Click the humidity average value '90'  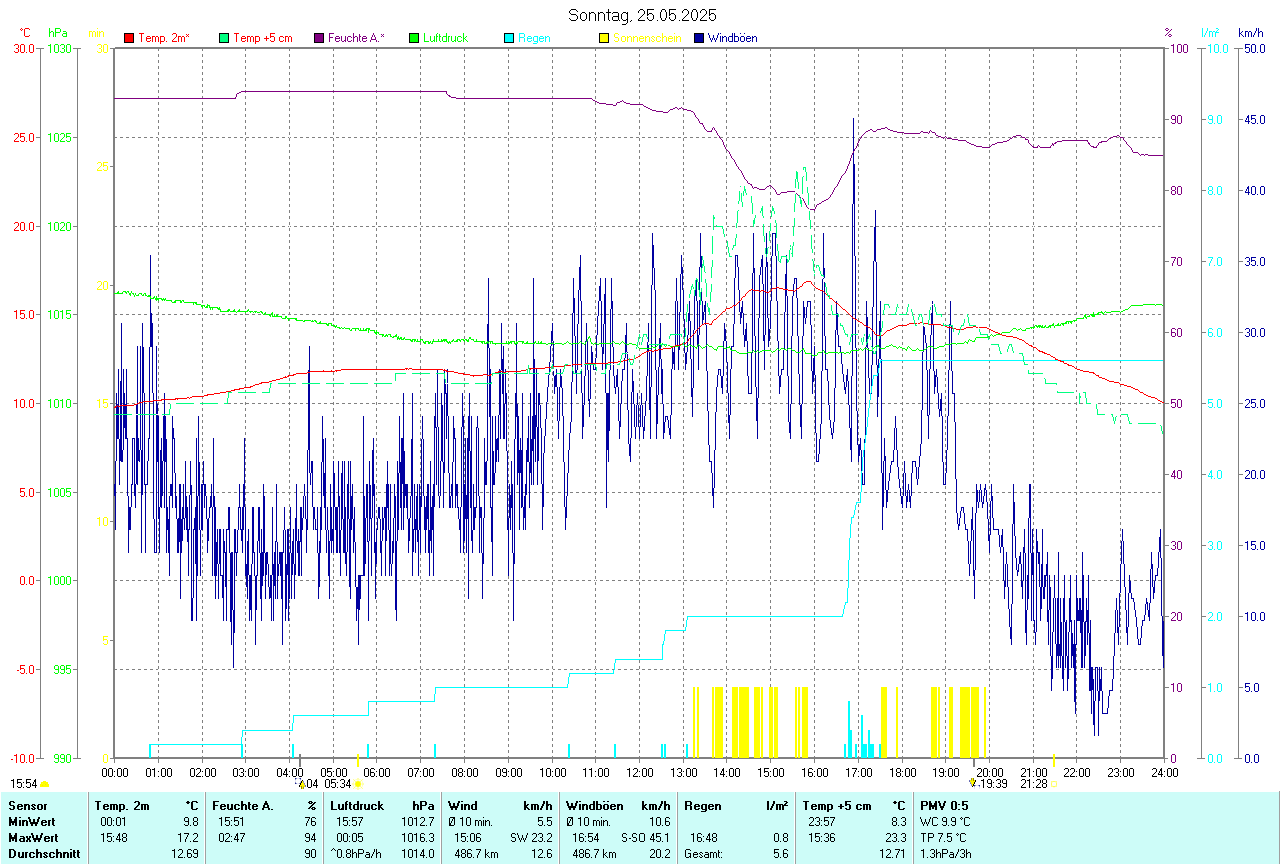click(311, 853)
